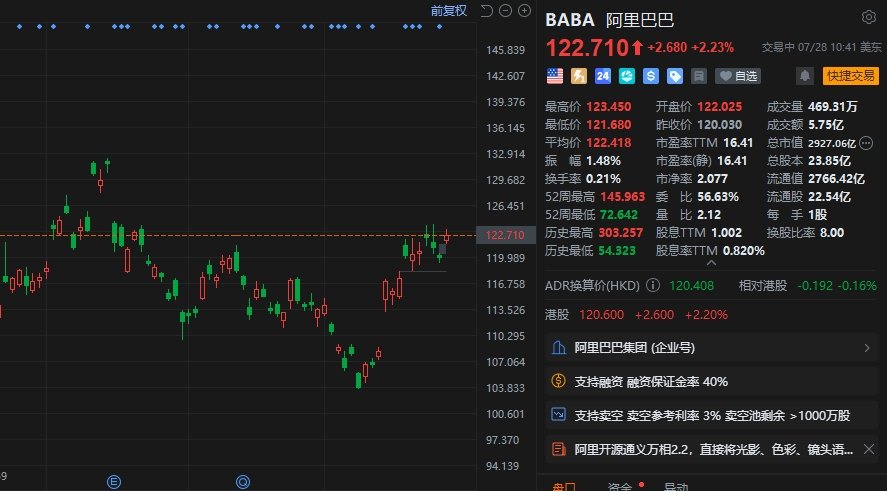The image size is (887, 491).
Task: Open 支持卖空 卖空参考利率 3% row
Action: pos(712,416)
